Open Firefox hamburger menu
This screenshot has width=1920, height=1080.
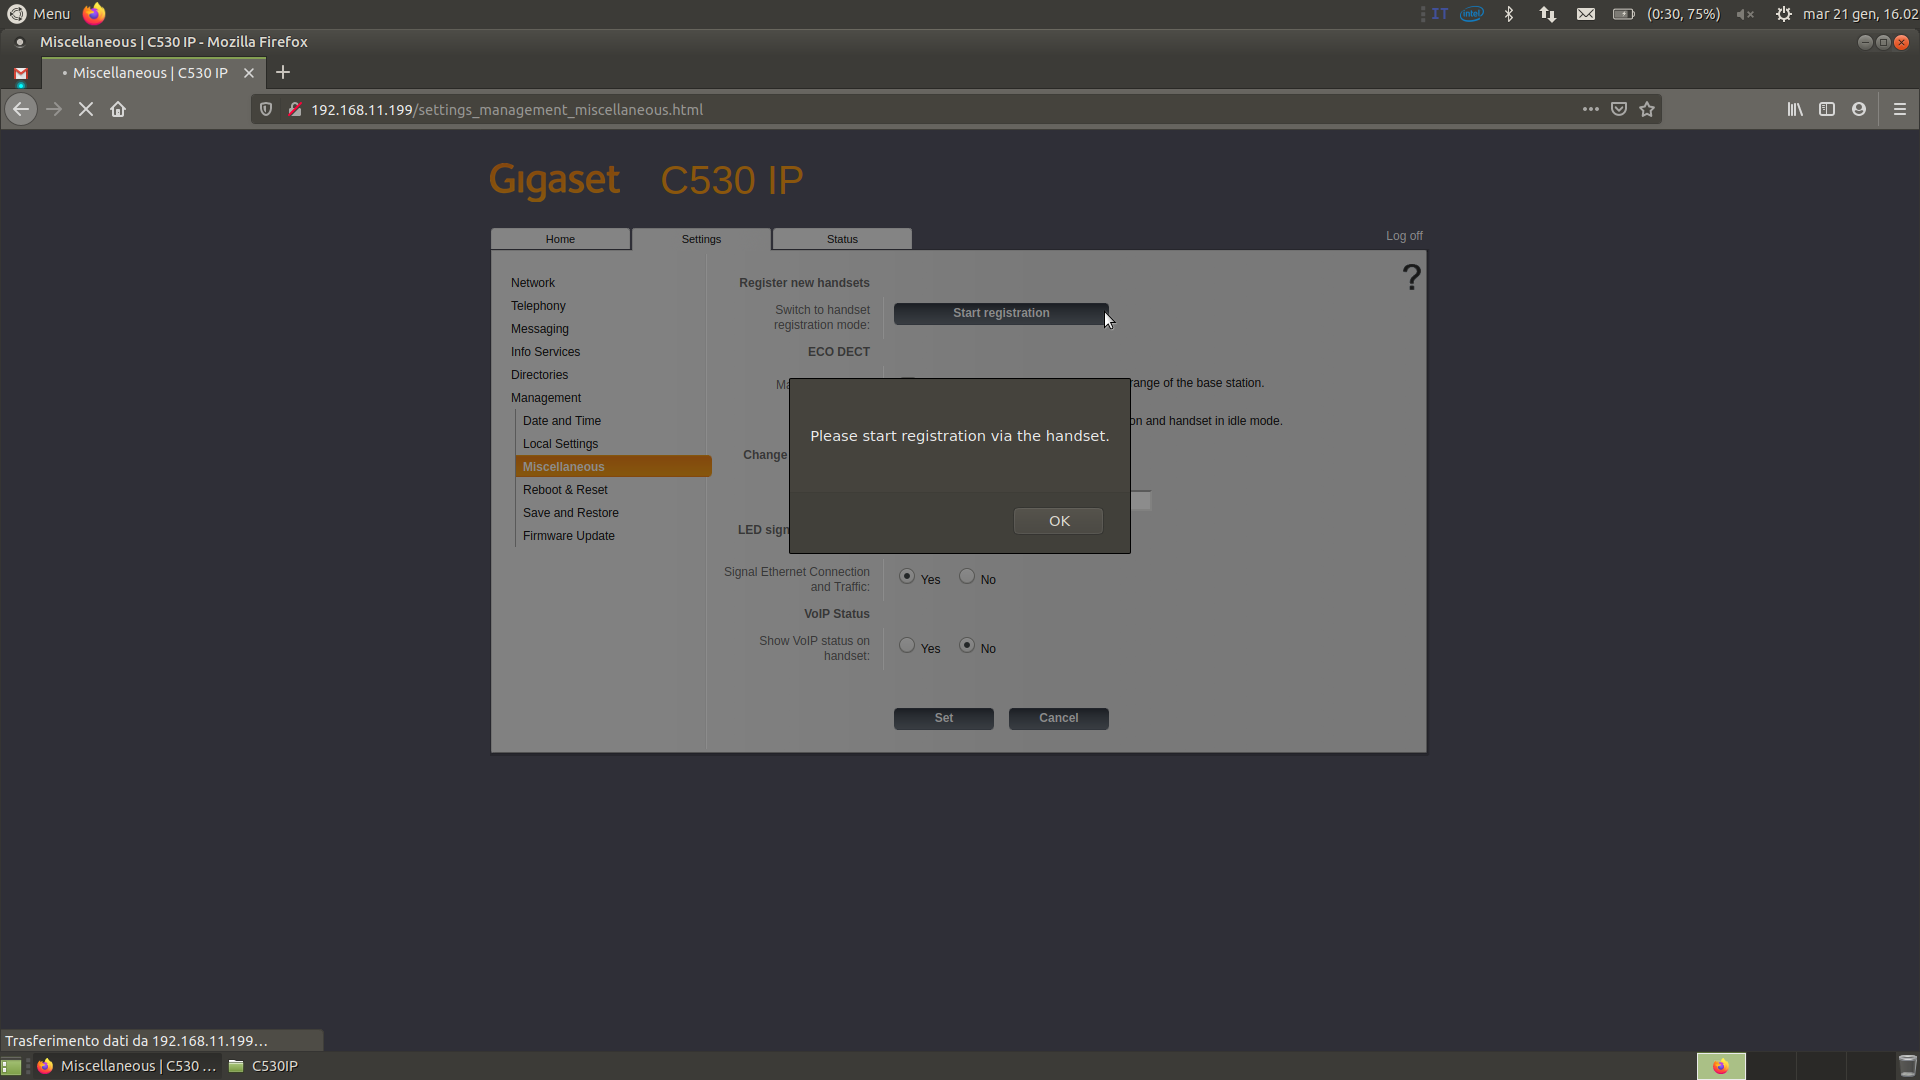click(1900, 109)
